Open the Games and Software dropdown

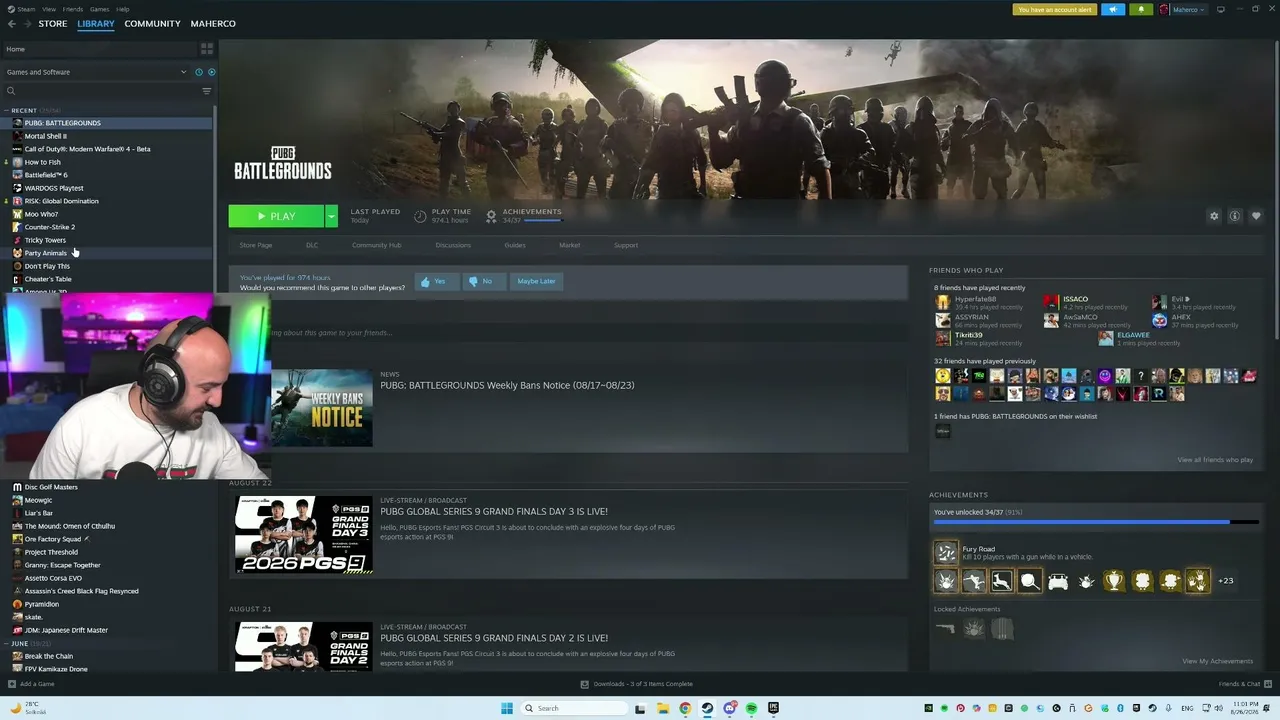97,72
